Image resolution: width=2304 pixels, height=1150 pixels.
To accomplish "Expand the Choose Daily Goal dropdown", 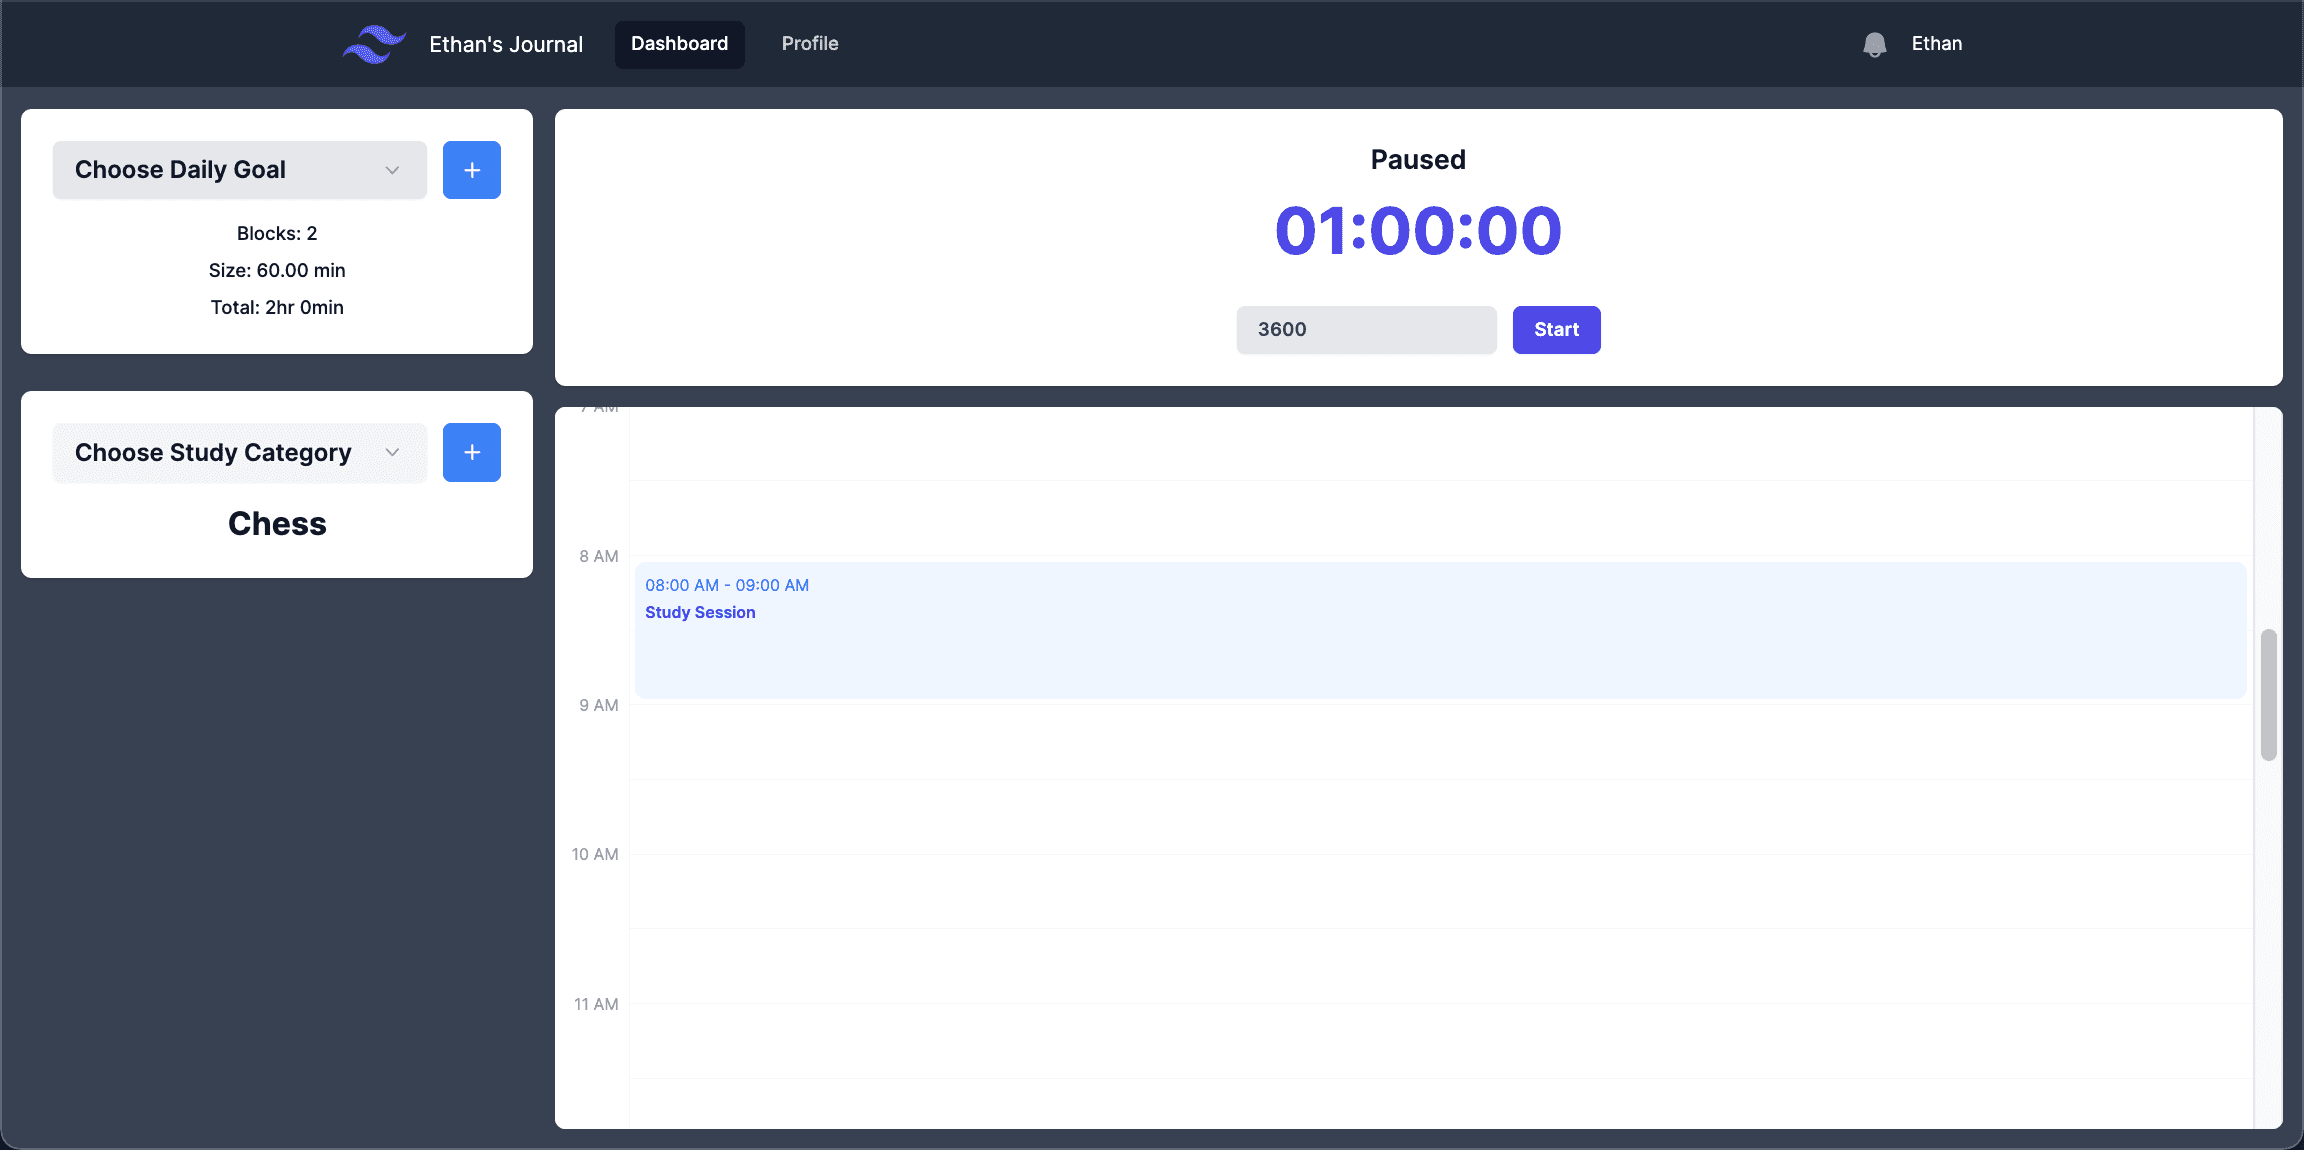I will pyautogui.click(x=239, y=169).
